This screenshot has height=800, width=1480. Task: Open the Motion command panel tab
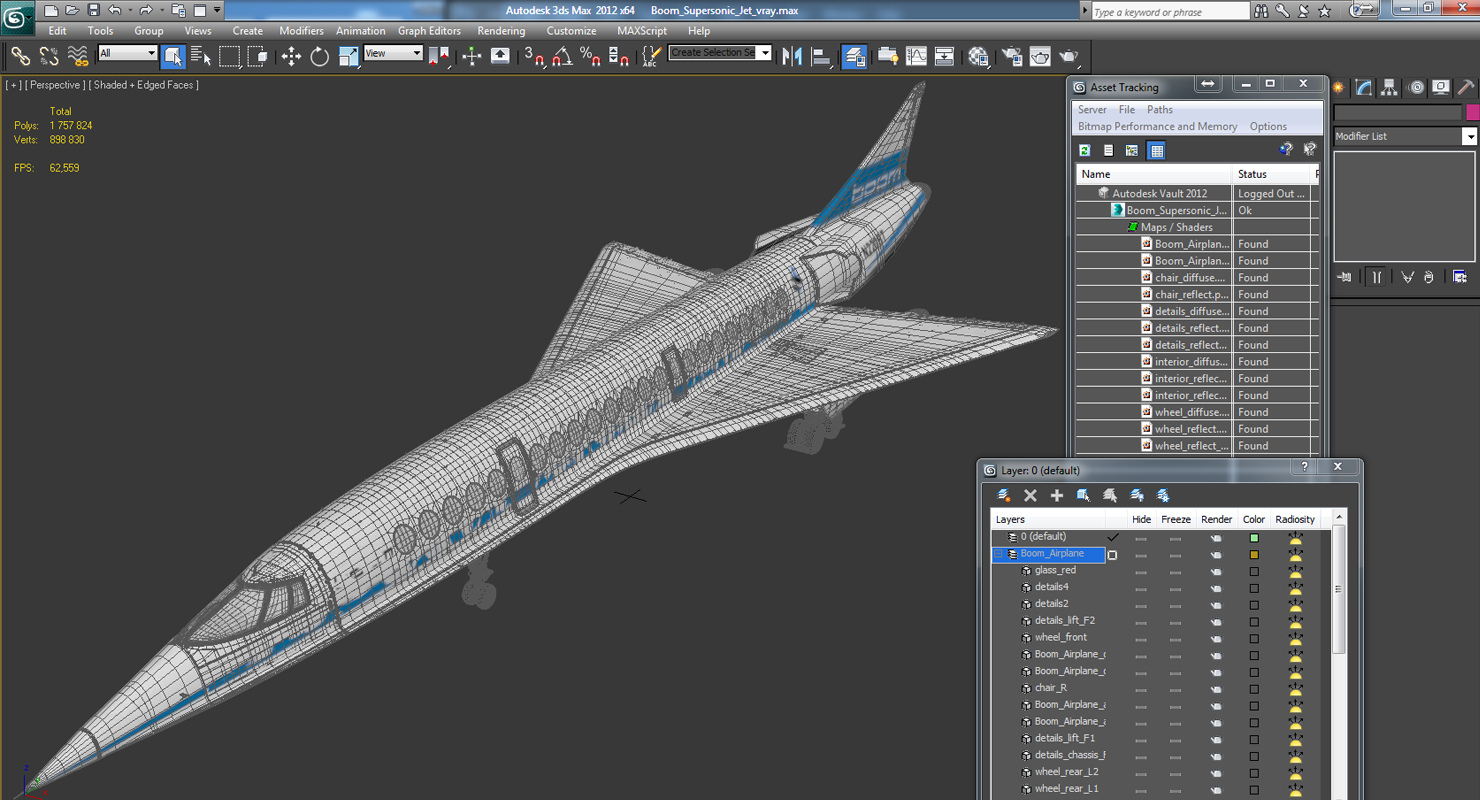click(x=1416, y=88)
